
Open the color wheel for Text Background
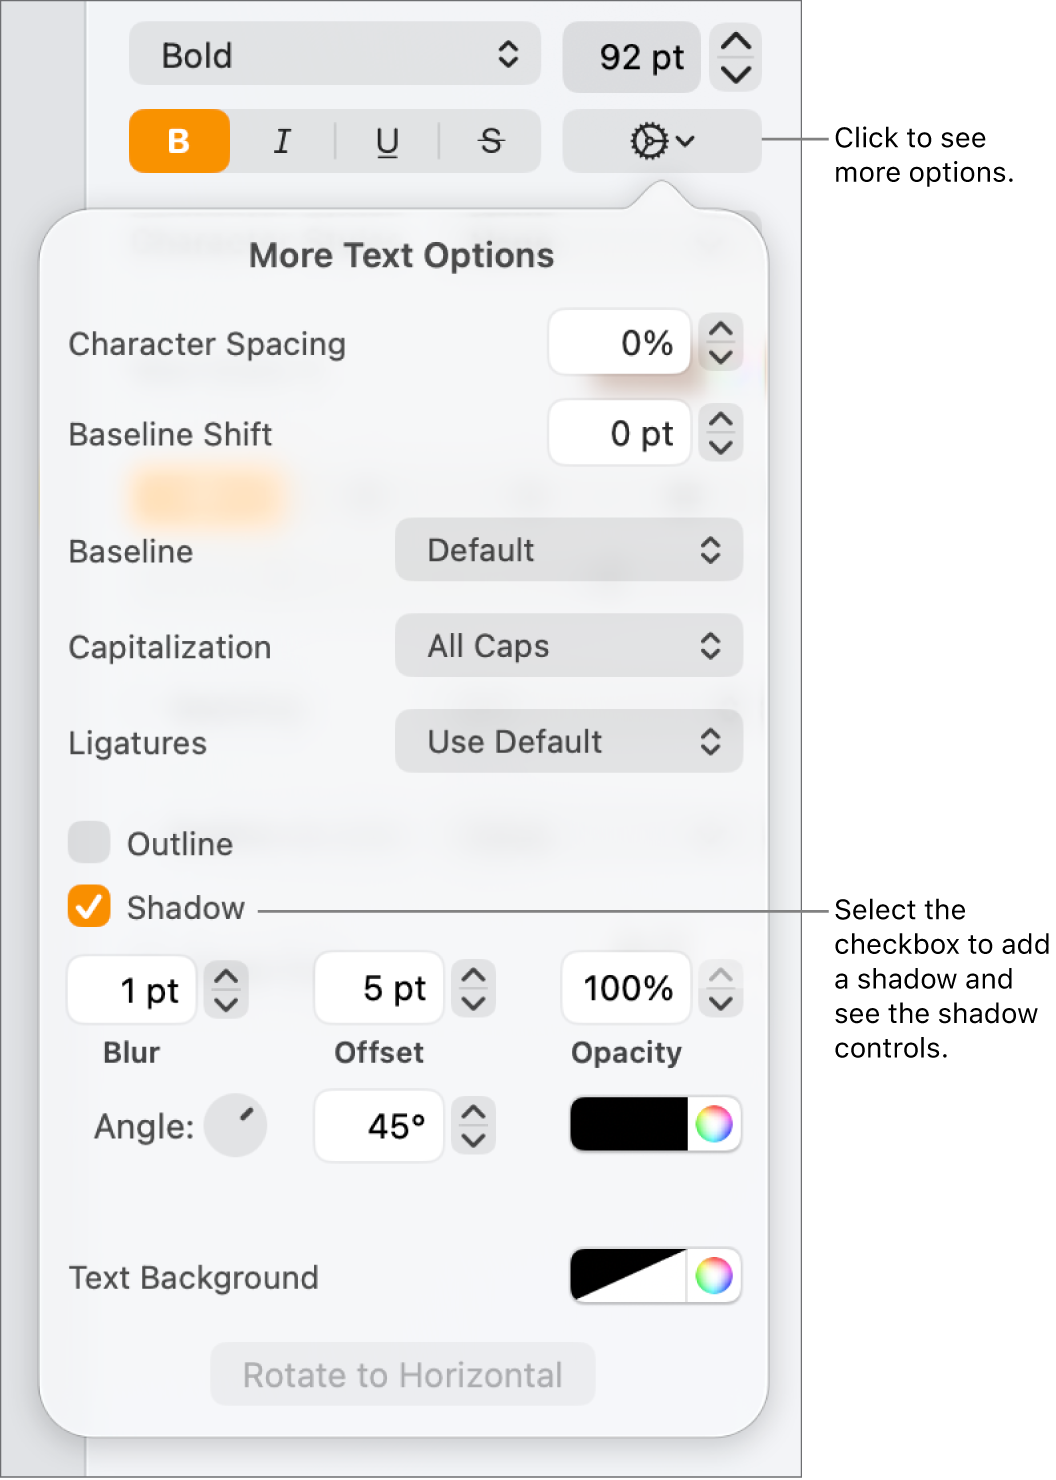714,1276
